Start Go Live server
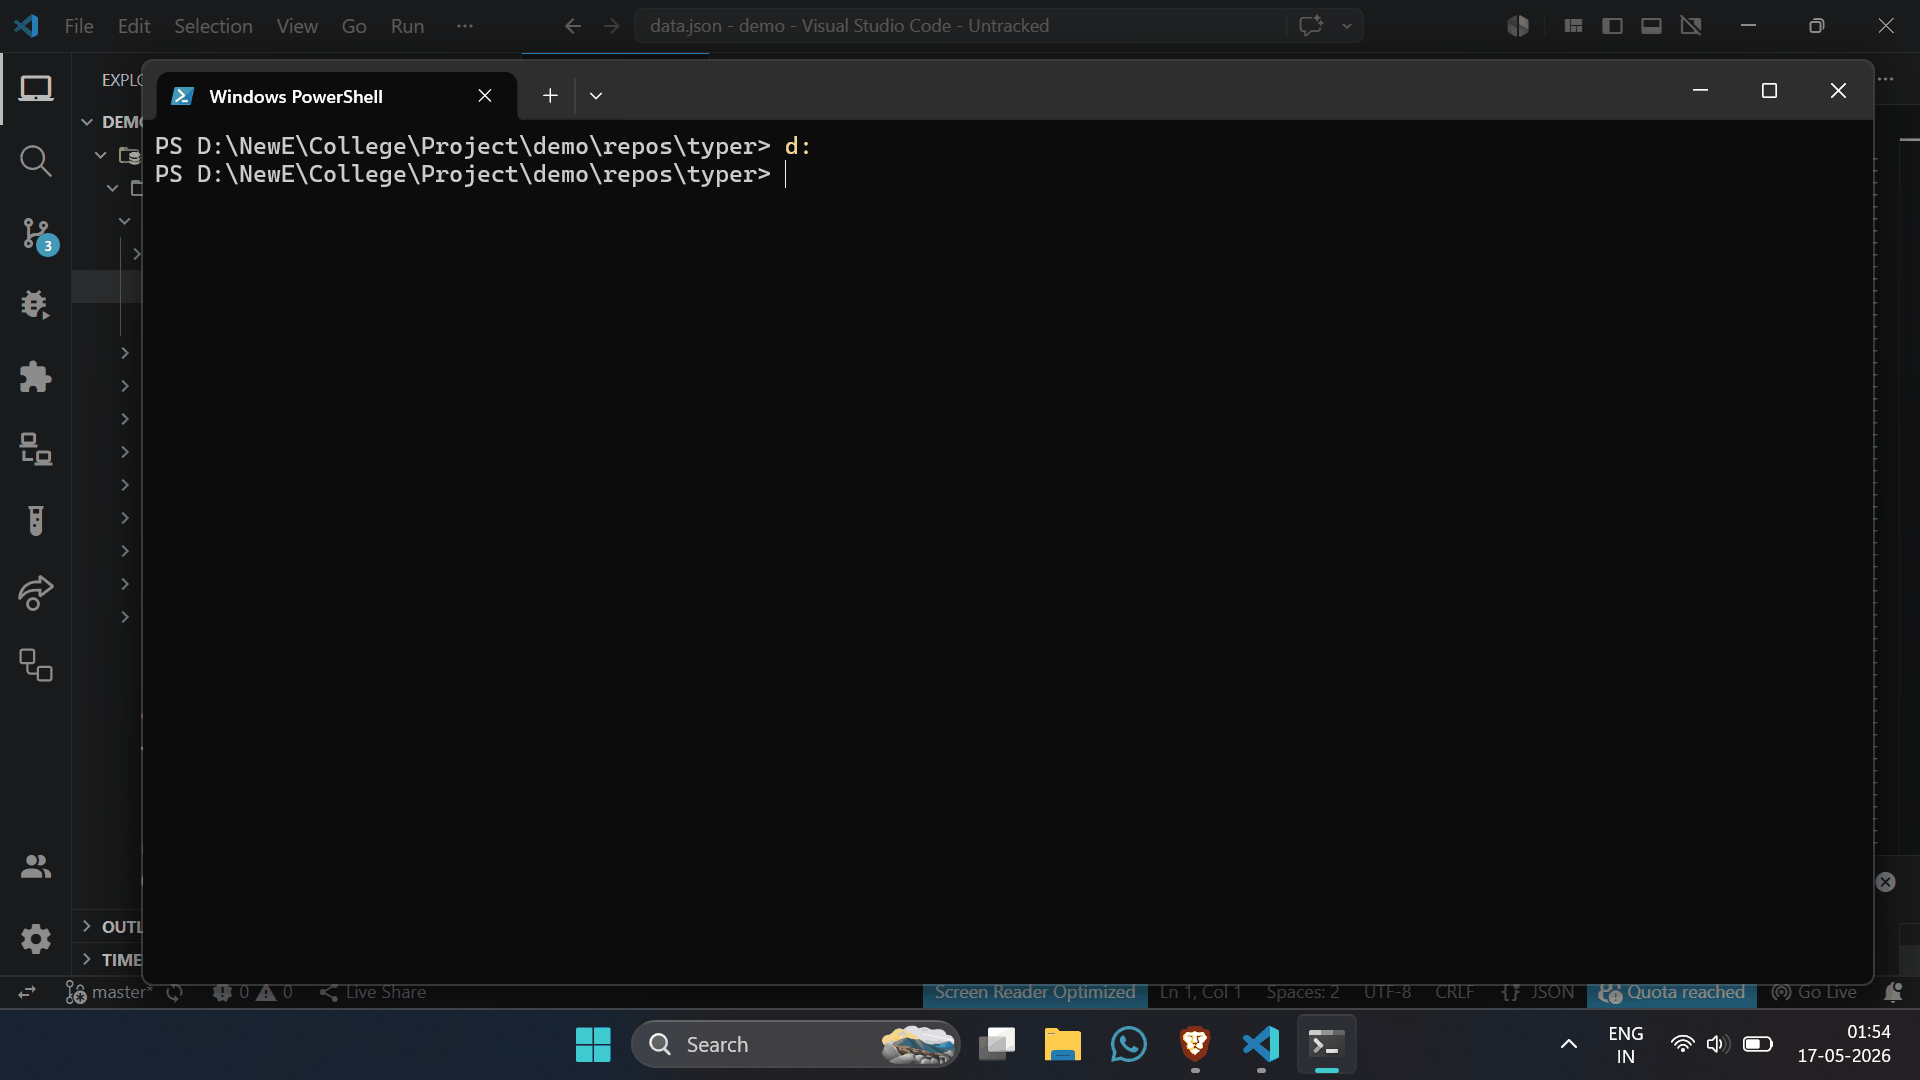Screen dimensions: 1920x1080 coord(1814,992)
